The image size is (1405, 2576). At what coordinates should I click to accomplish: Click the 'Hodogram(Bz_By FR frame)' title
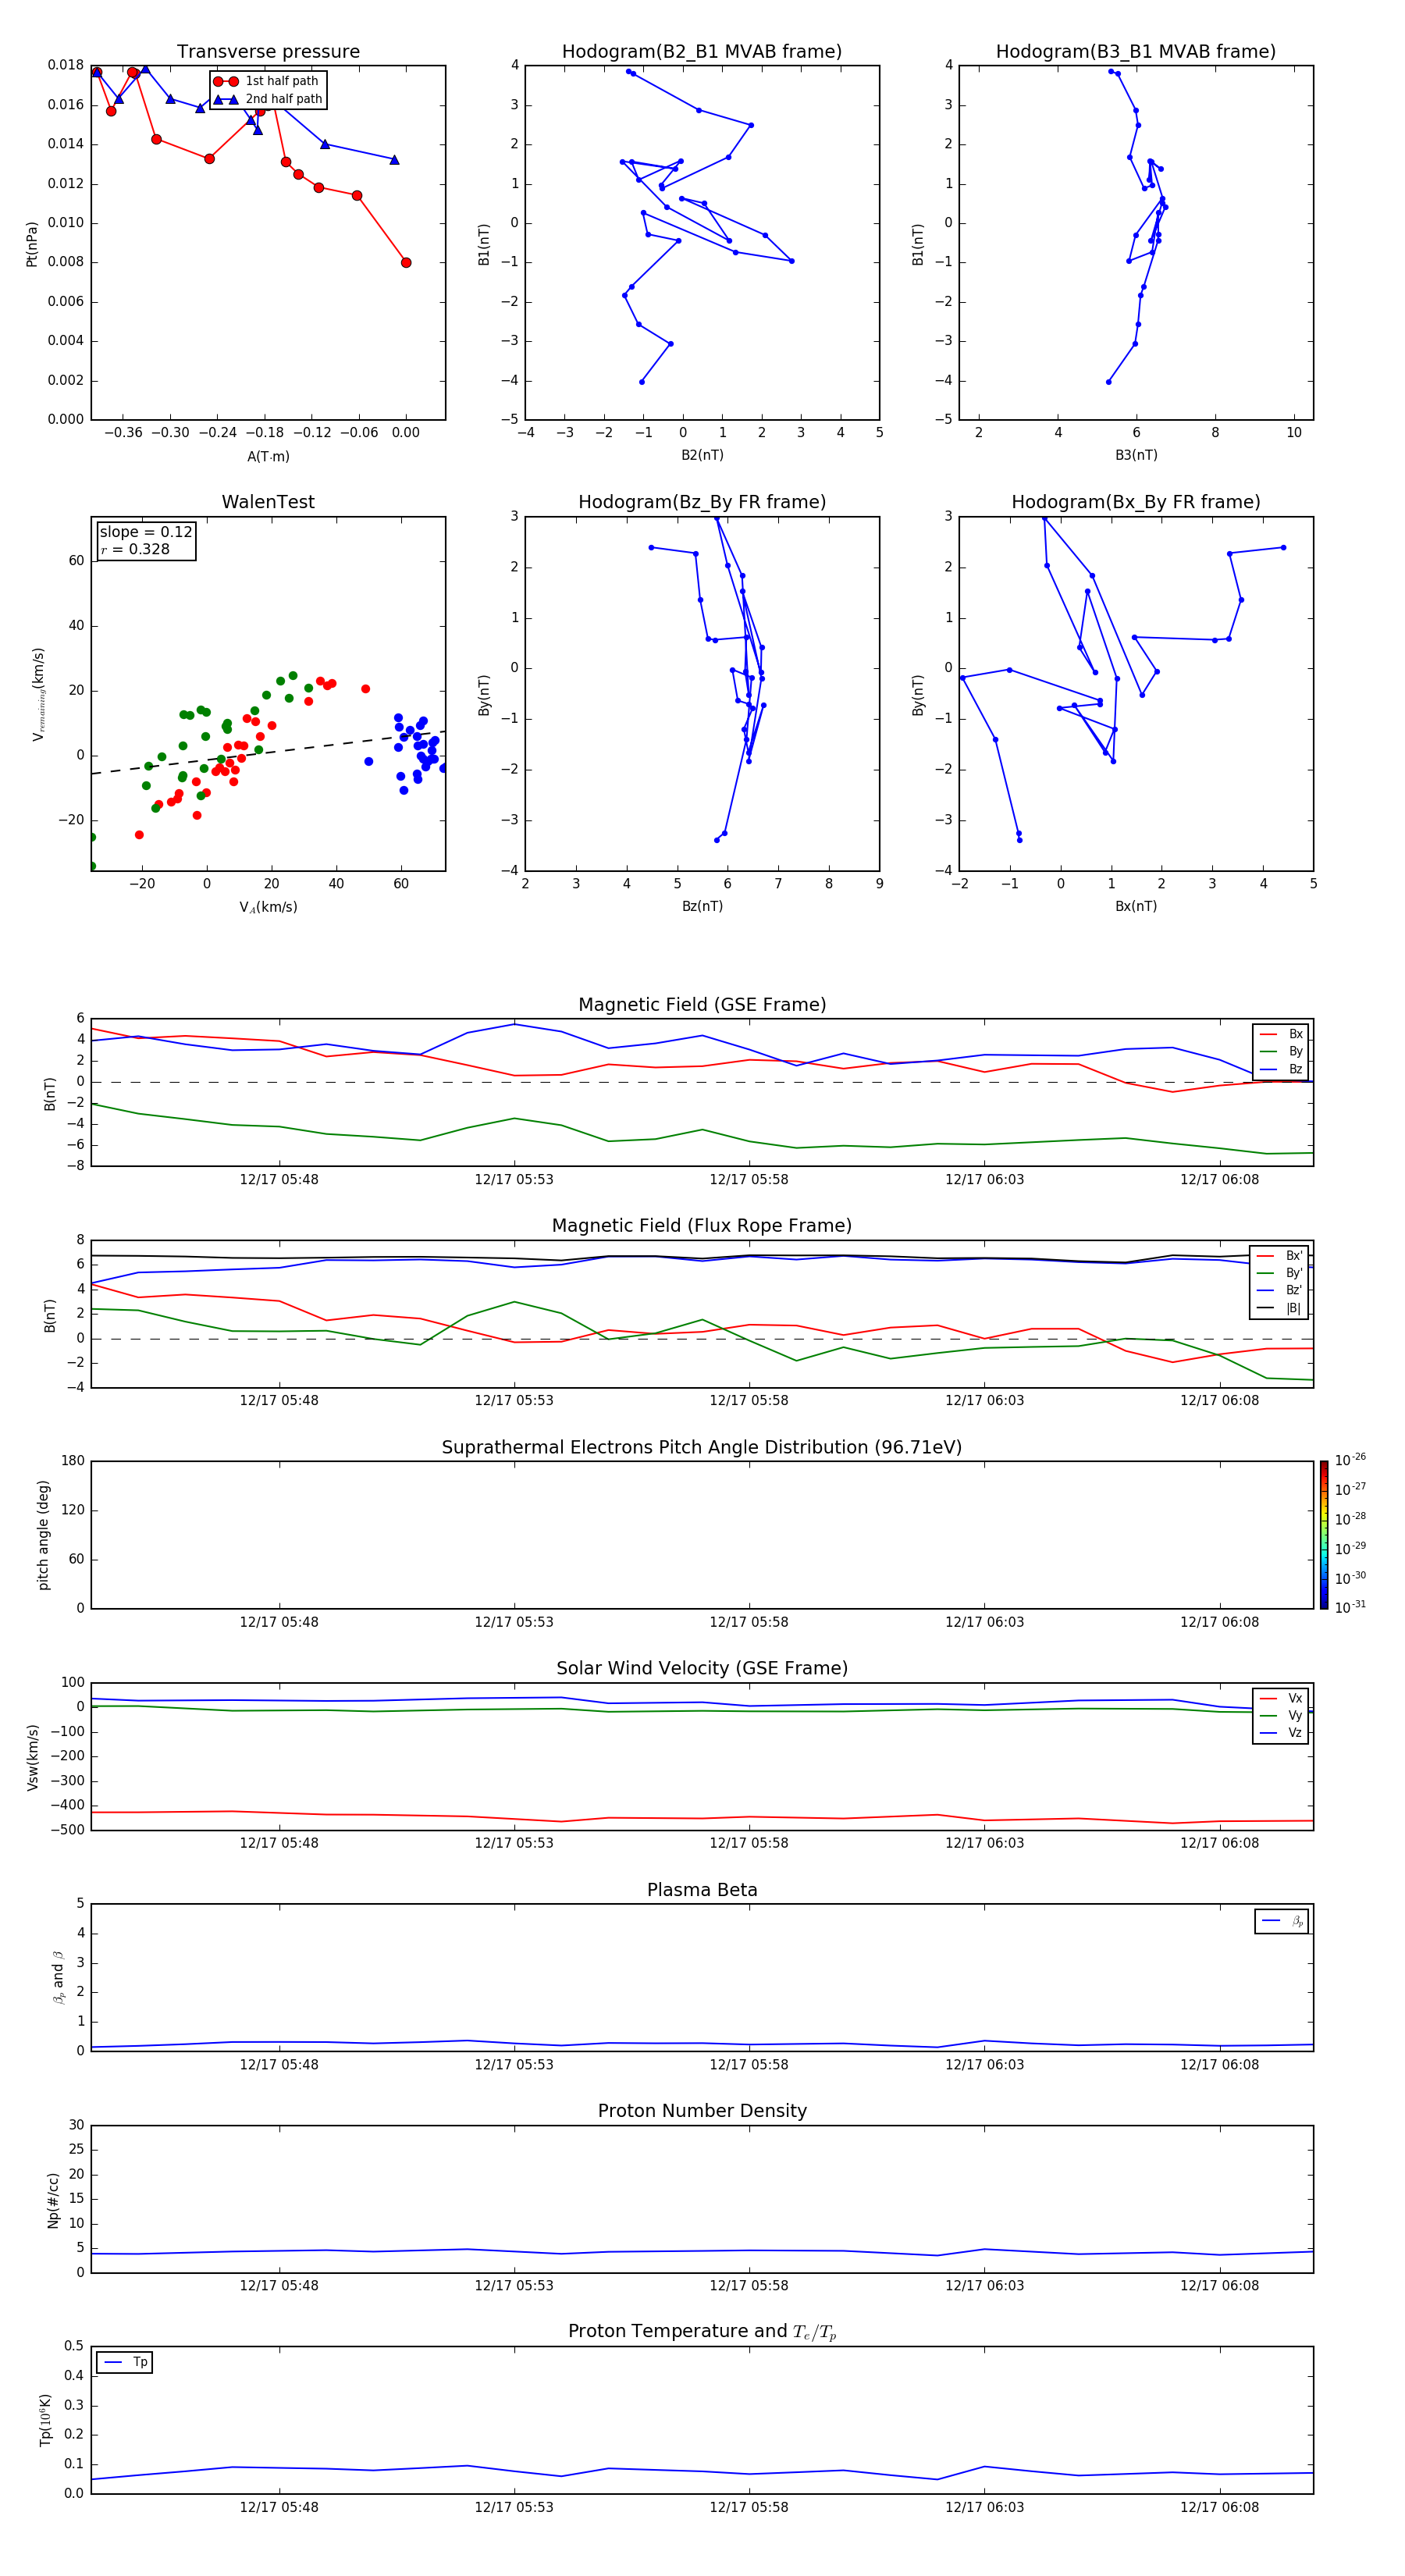pos(702,502)
